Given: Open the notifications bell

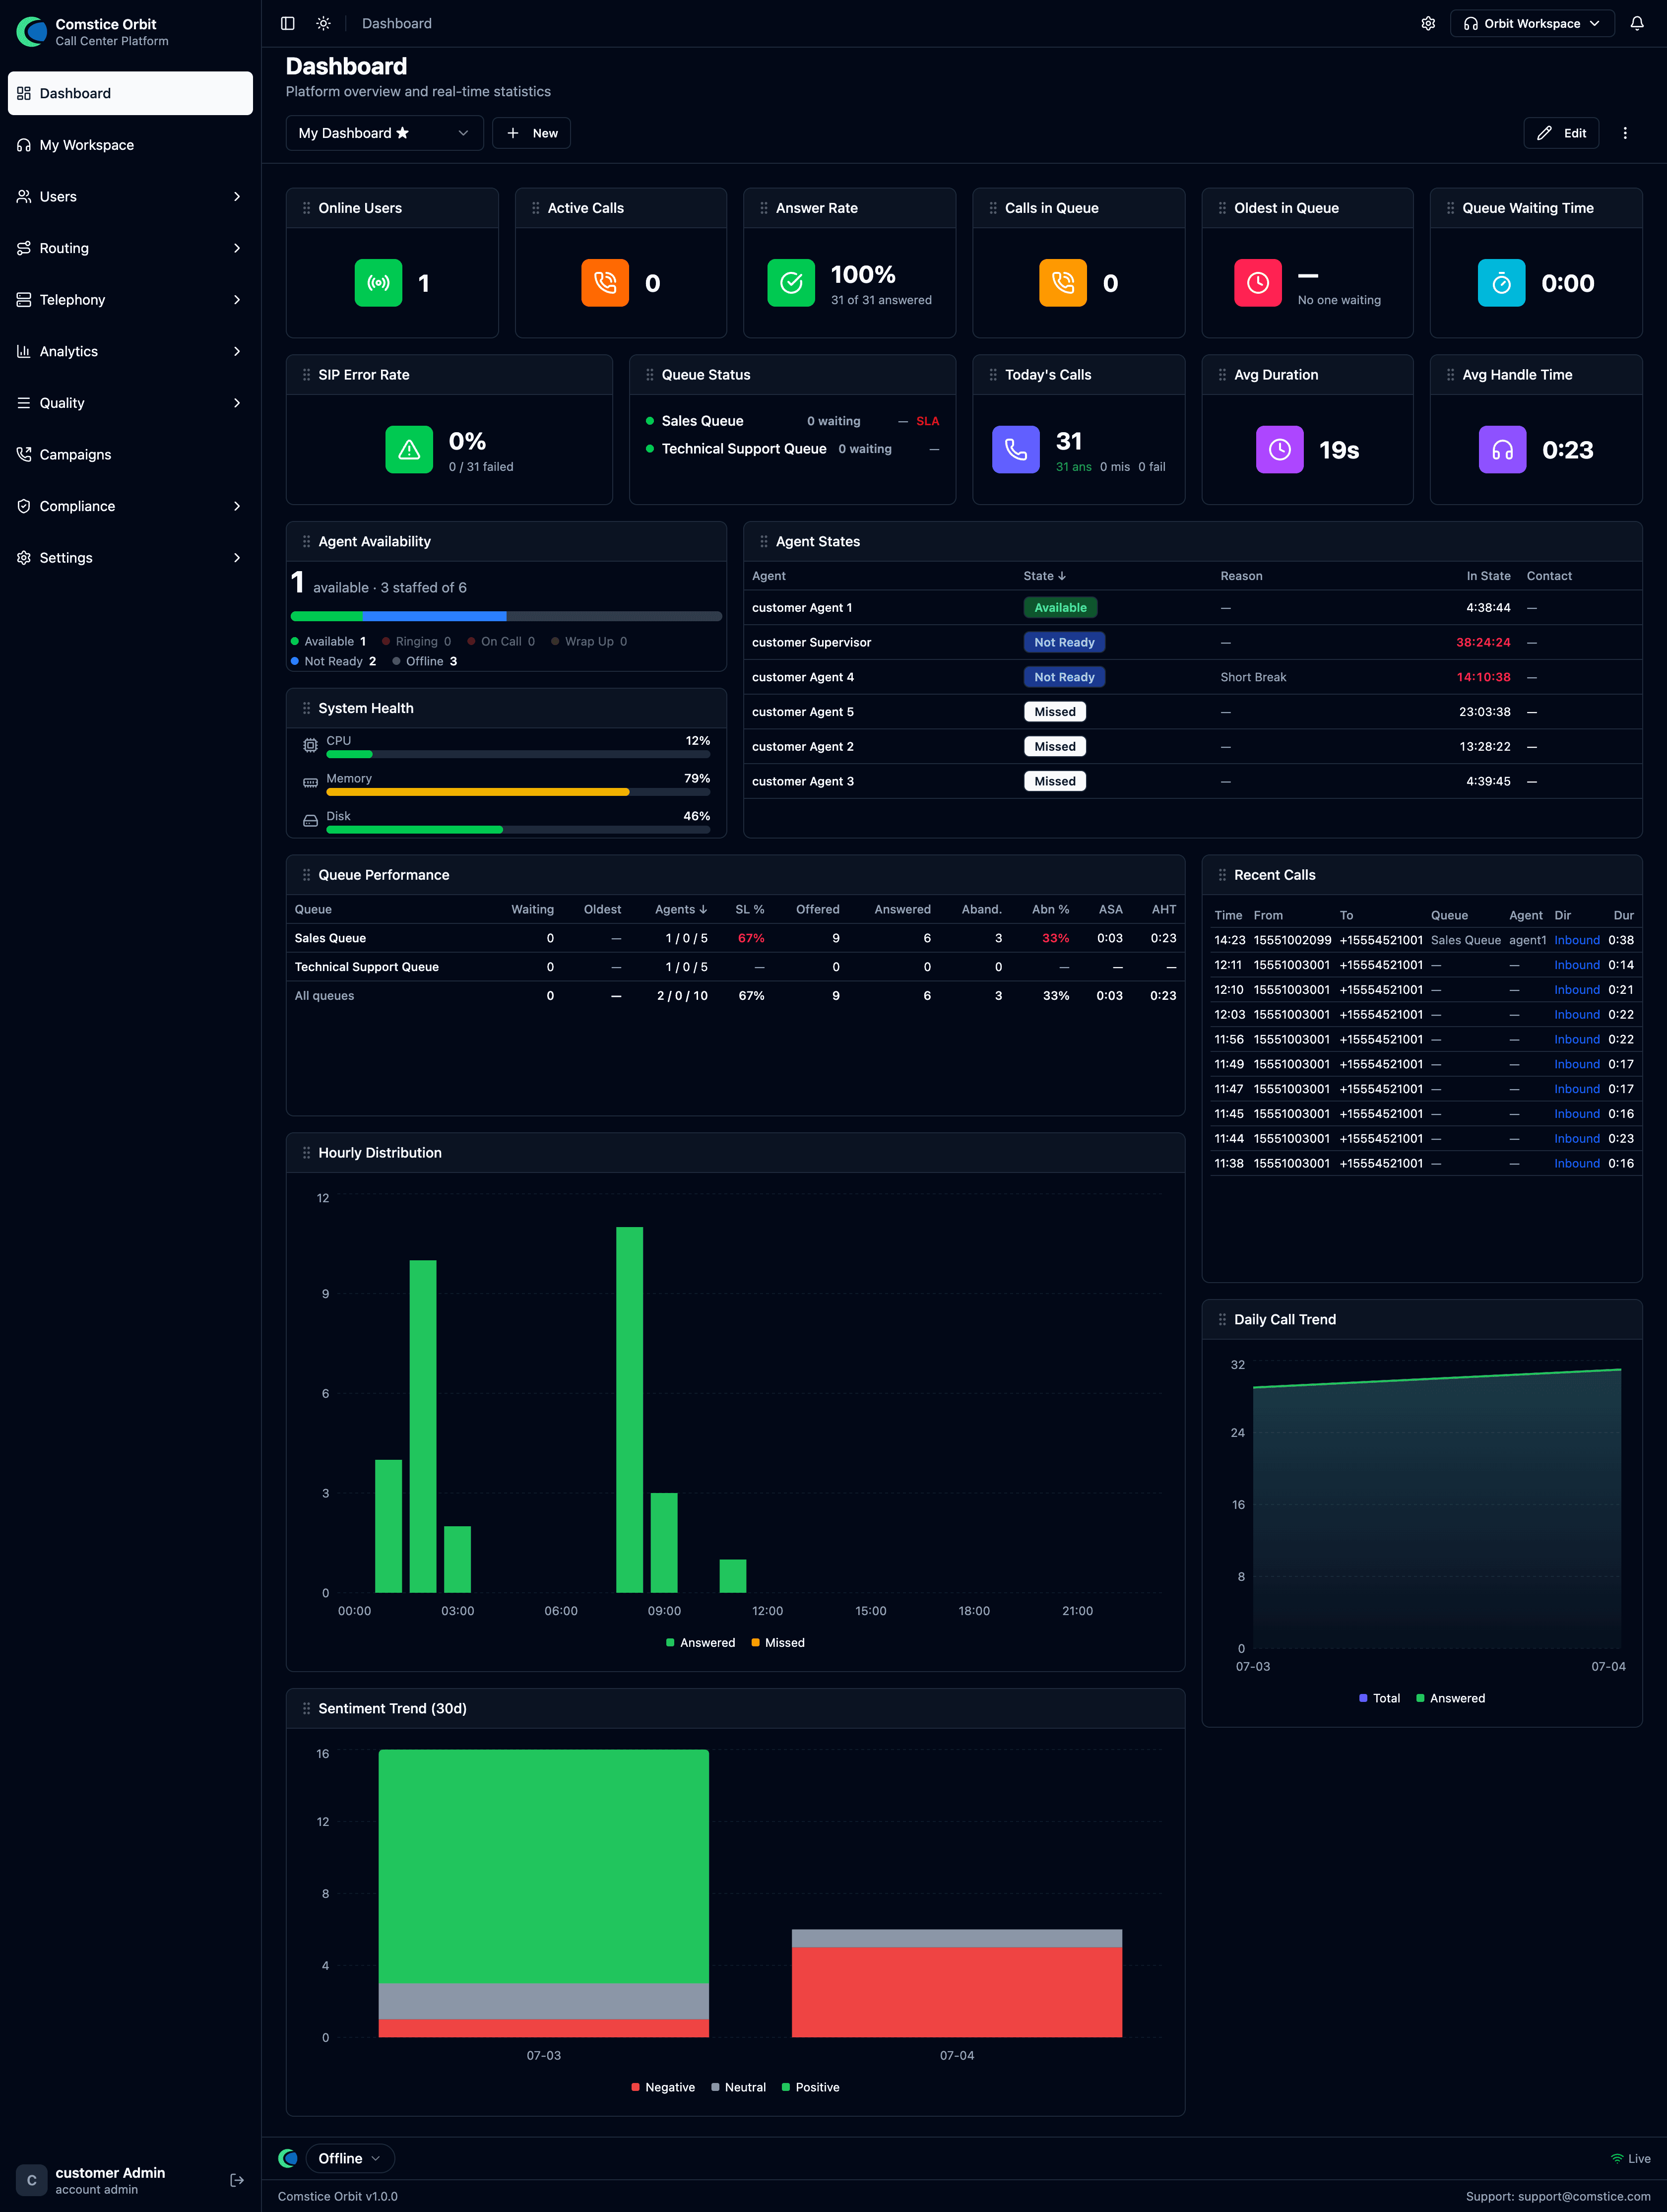Looking at the screenshot, I should click(1637, 23).
